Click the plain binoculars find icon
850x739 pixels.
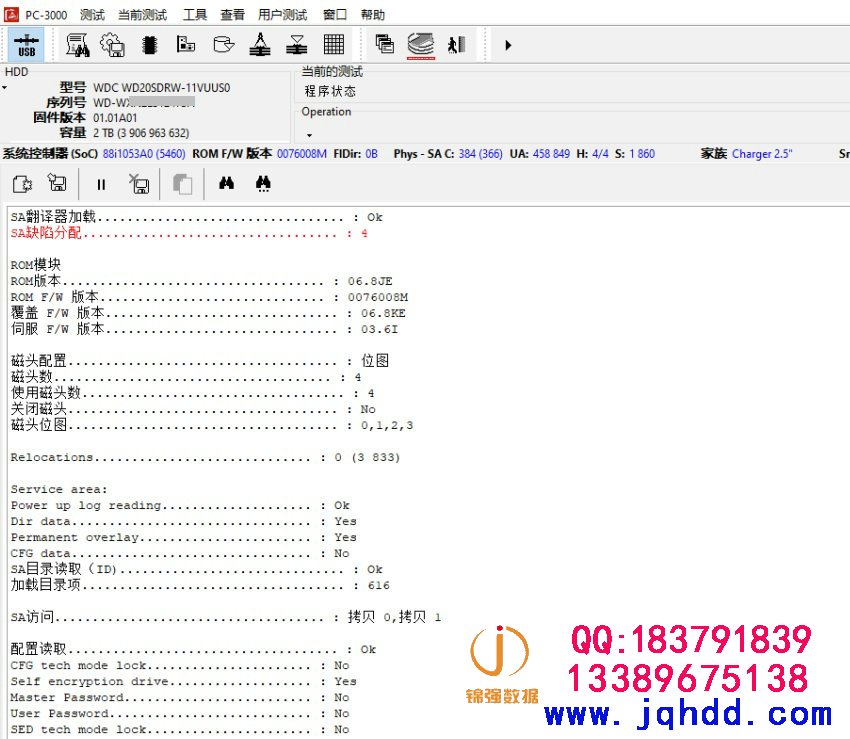point(227,184)
